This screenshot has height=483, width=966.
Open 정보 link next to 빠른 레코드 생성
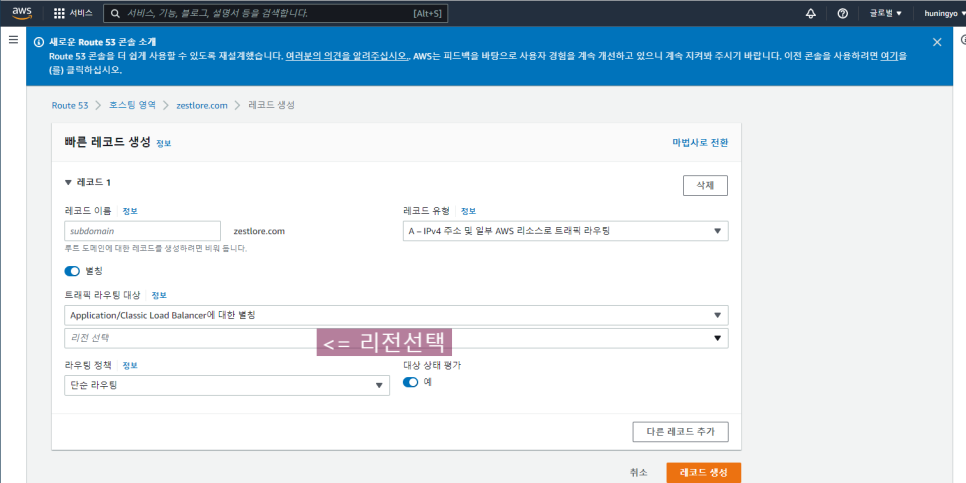163,143
